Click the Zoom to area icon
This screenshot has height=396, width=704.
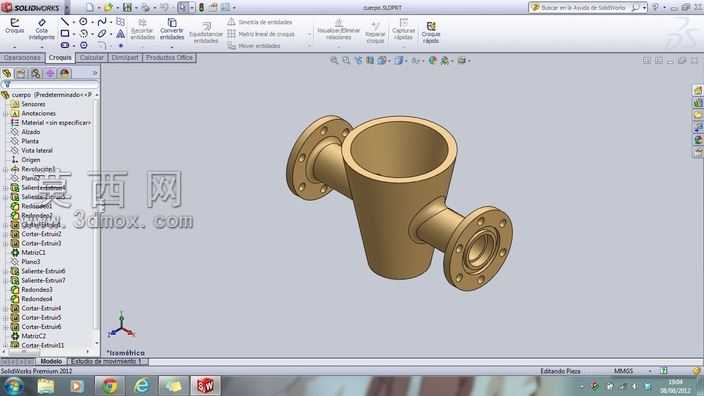click(346, 60)
